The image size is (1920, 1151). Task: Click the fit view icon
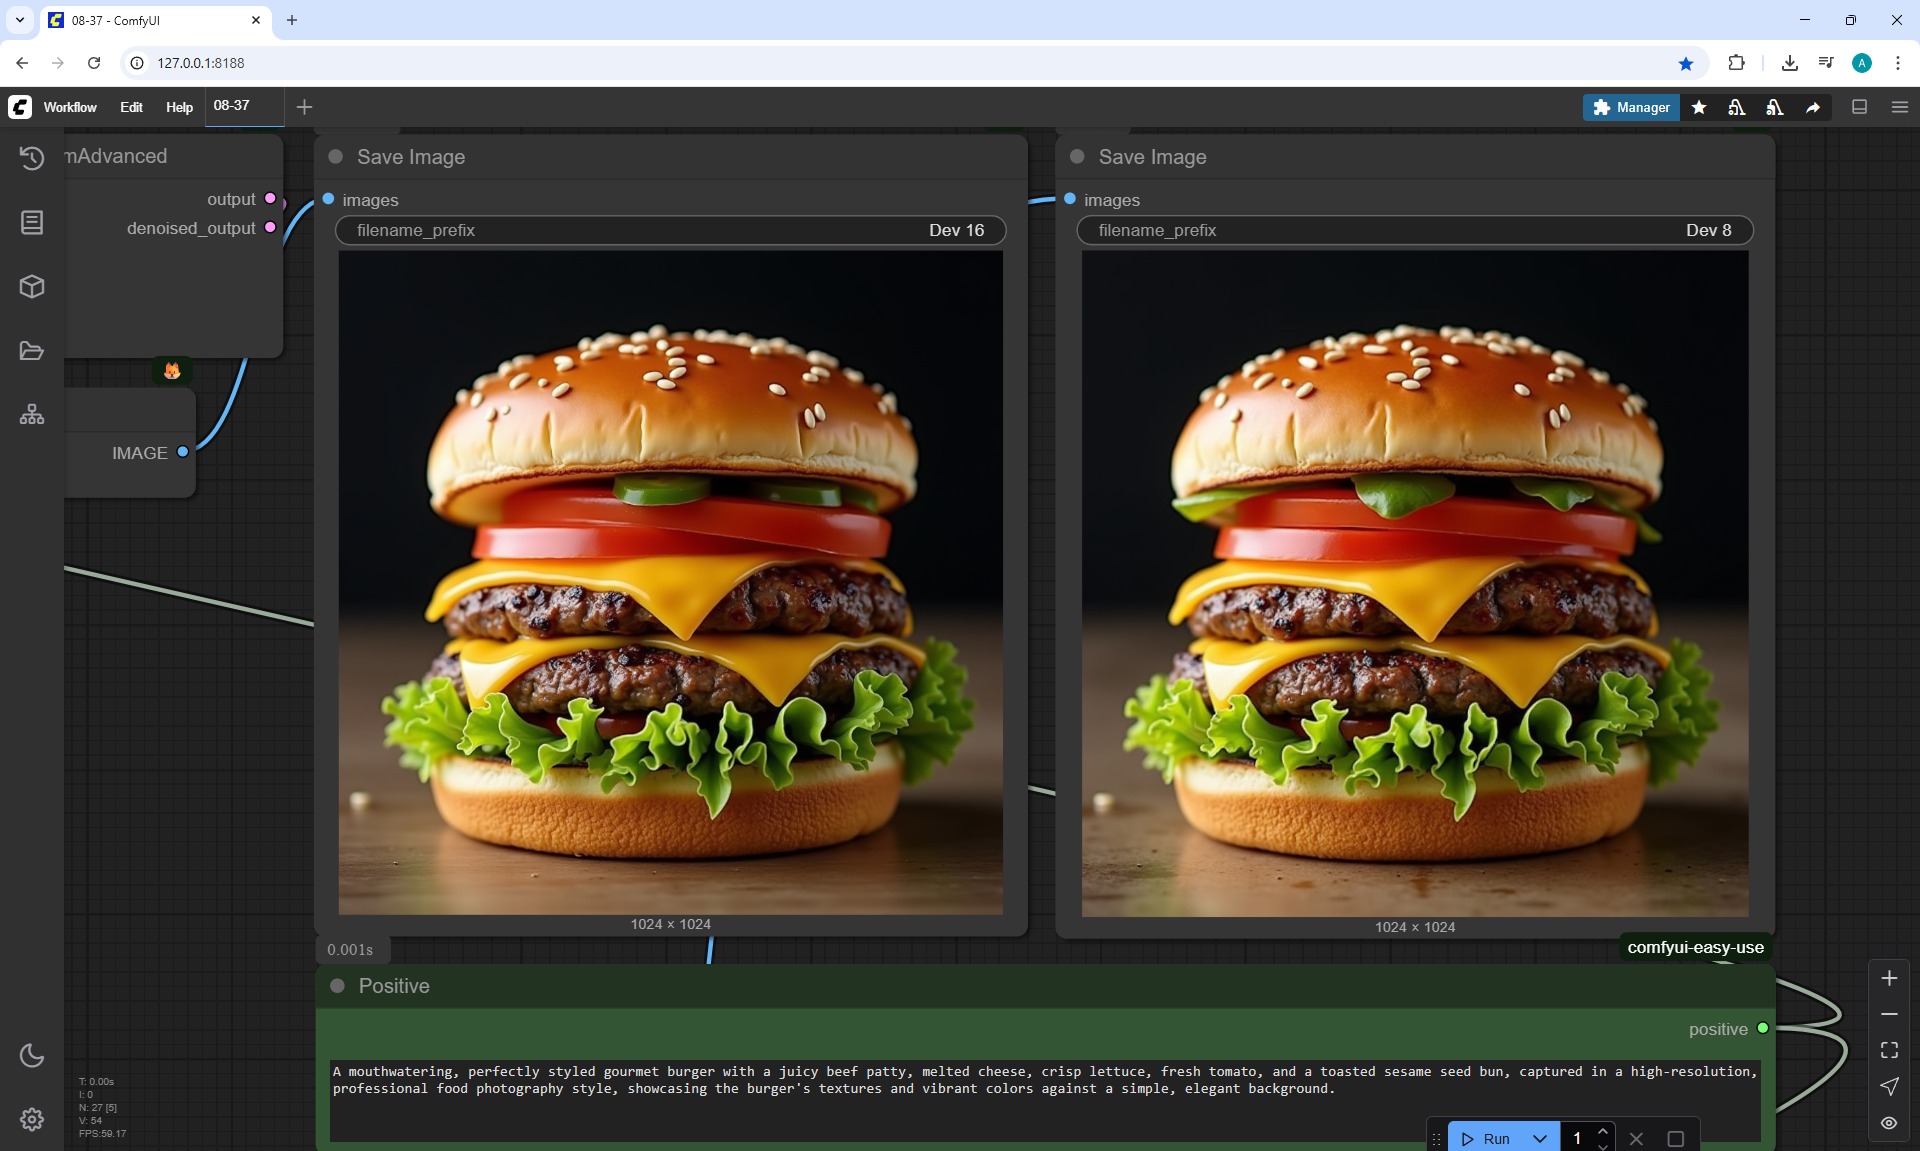coord(1889,1050)
